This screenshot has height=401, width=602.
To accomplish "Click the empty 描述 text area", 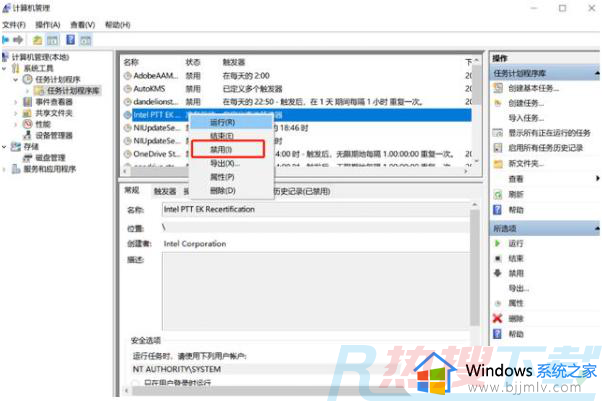I will 316,291.
